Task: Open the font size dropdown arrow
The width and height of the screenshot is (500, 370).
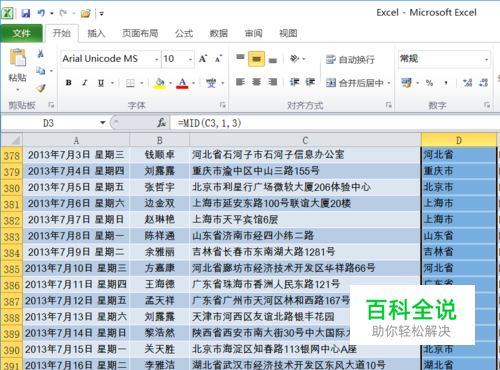Action: [x=190, y=60]
